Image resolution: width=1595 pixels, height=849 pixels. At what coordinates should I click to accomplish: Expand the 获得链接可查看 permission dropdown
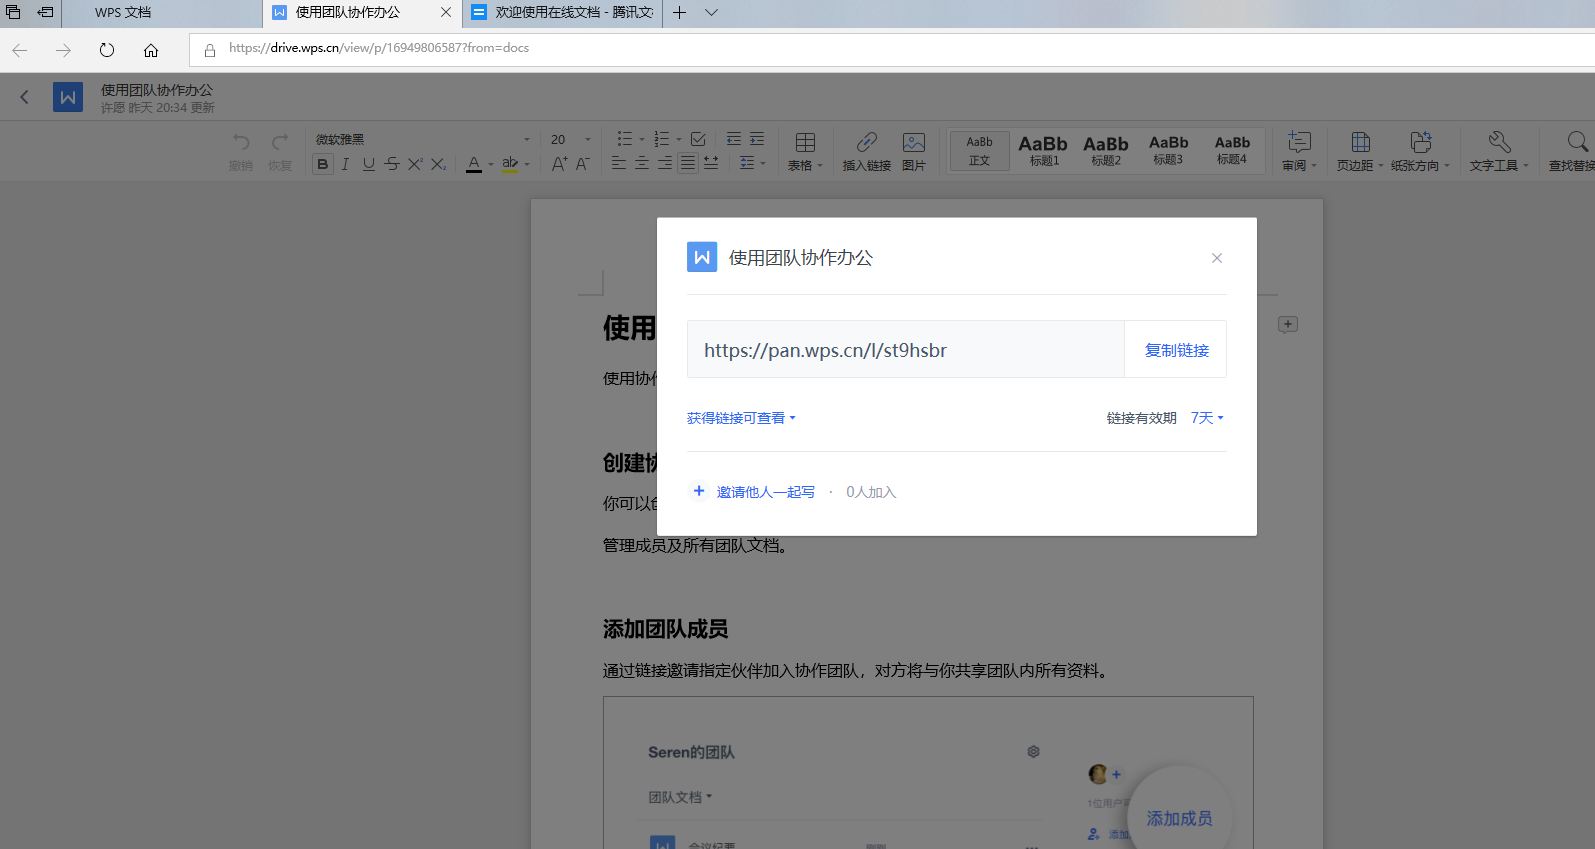click(x=741, y=418)
